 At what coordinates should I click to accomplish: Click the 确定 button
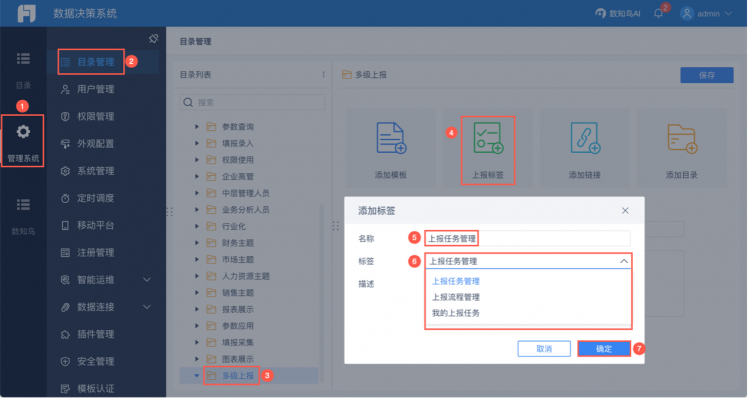tap(605, 349)
